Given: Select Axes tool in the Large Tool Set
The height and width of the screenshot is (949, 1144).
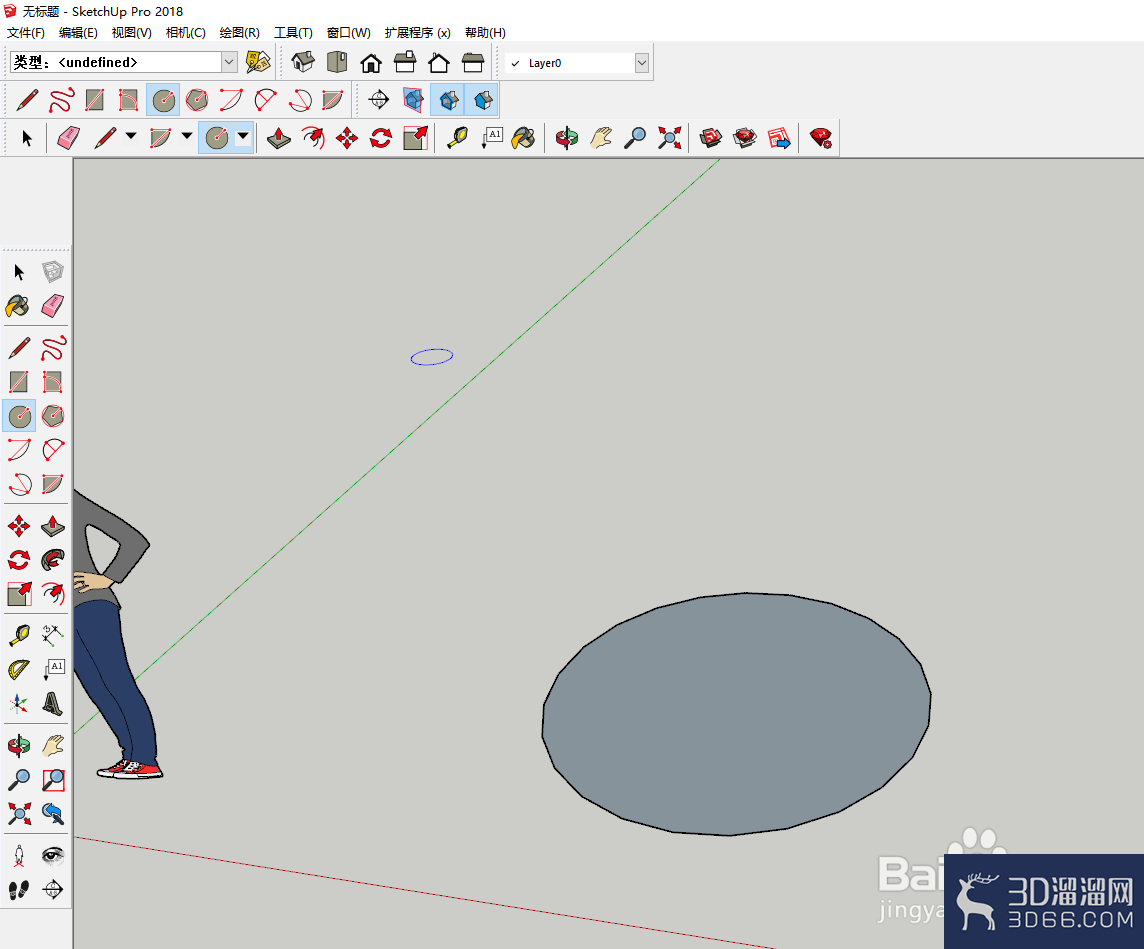Looking at the screenshot, I should pyautogui.click(x=18, y=703).
